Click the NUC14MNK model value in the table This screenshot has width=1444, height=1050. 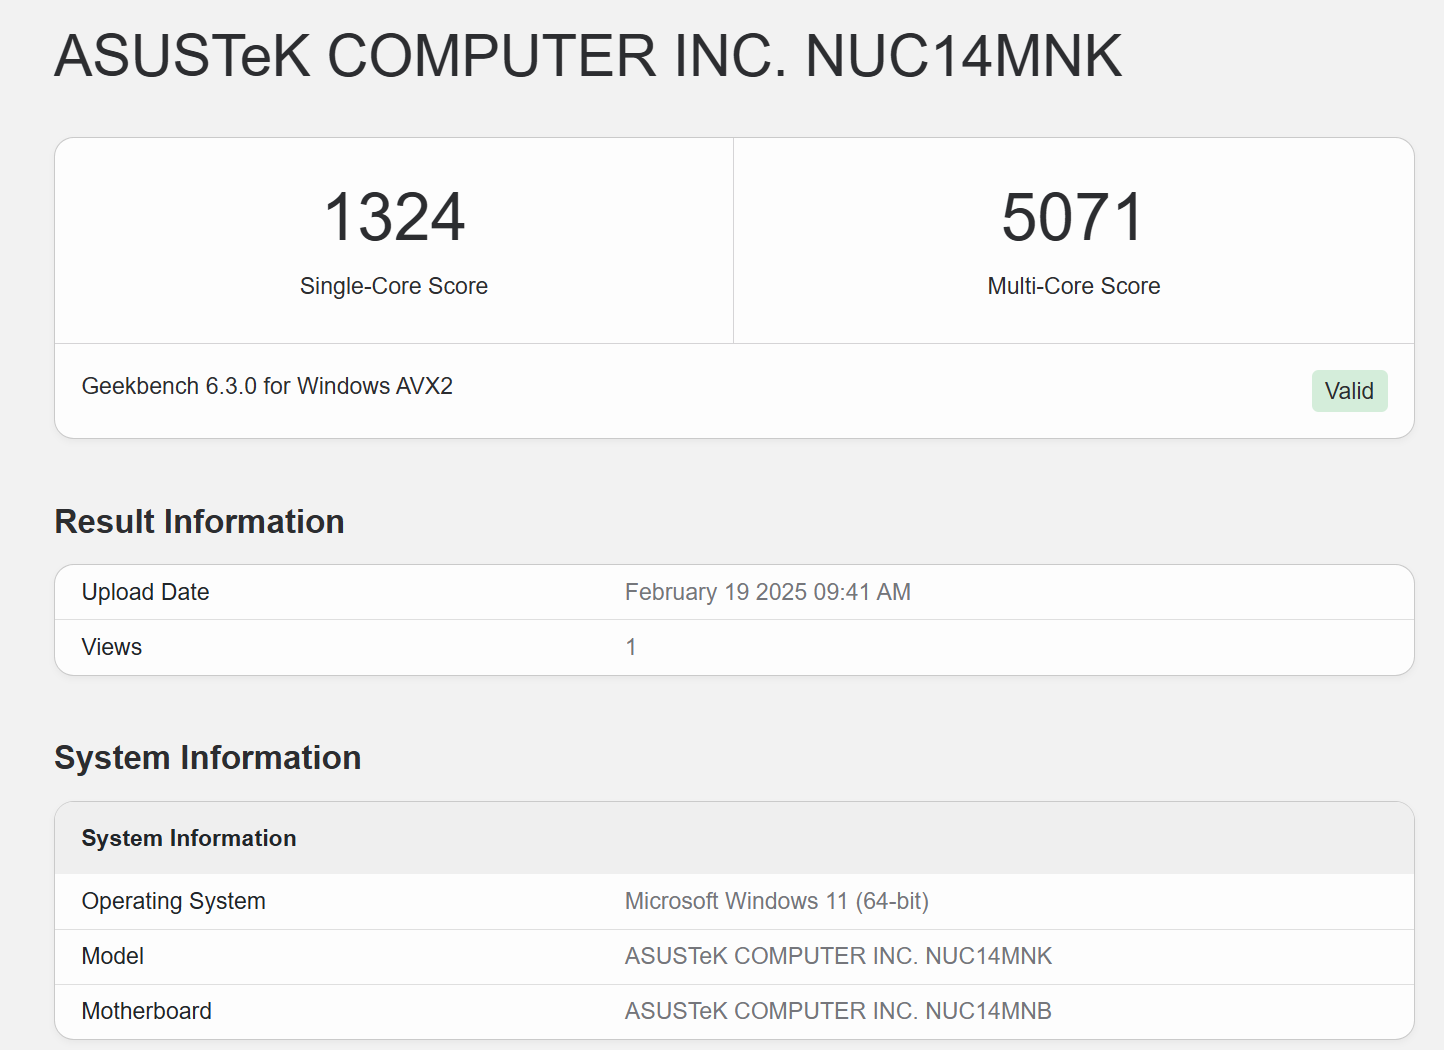tap(838, 956)
